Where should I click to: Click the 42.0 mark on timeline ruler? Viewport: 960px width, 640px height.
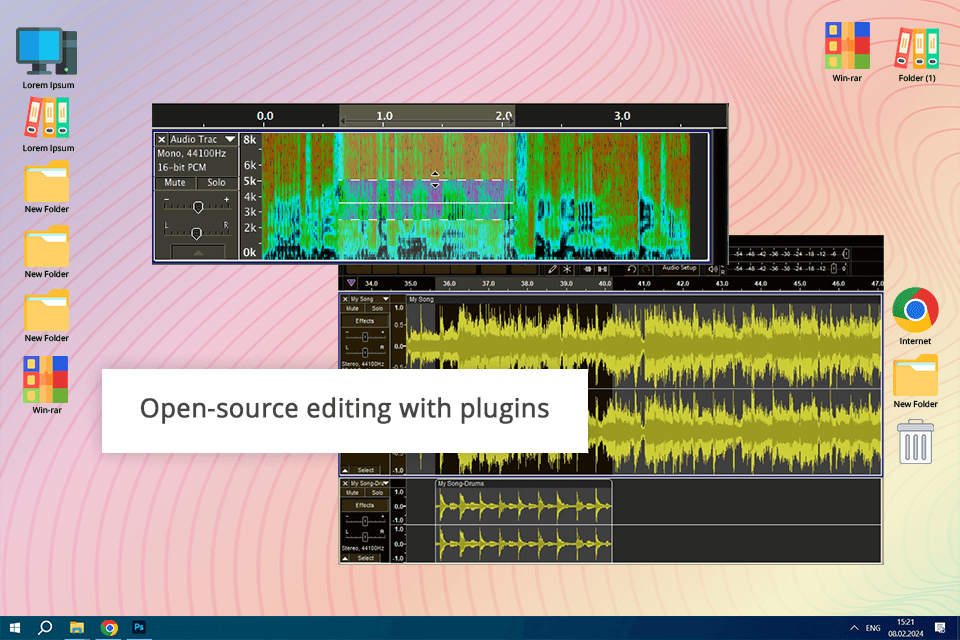[683, 284]
